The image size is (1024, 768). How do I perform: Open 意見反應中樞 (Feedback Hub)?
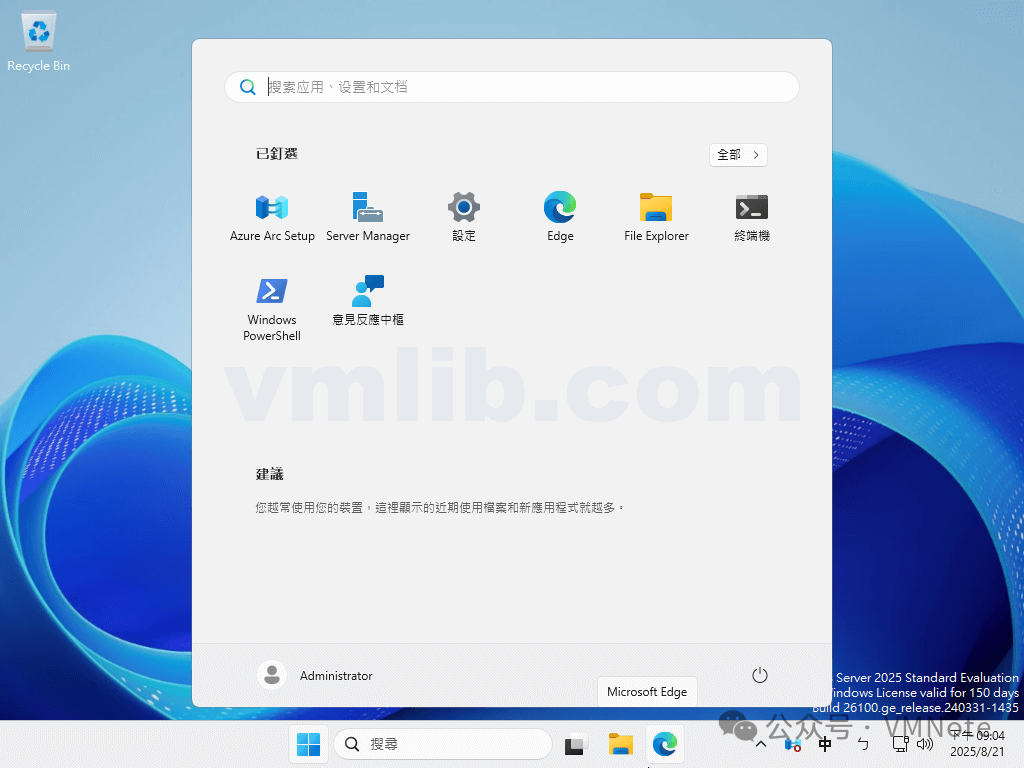click(367, 297)
